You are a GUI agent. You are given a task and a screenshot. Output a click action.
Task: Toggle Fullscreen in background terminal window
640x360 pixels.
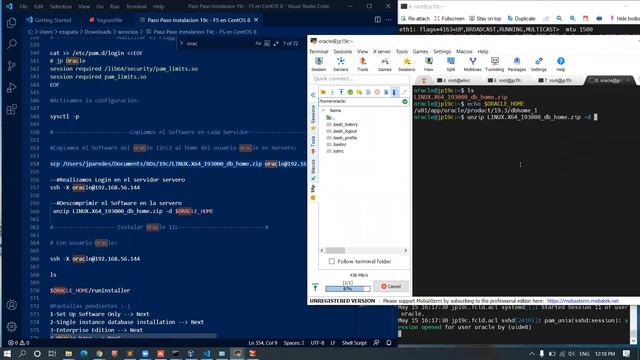449,18
